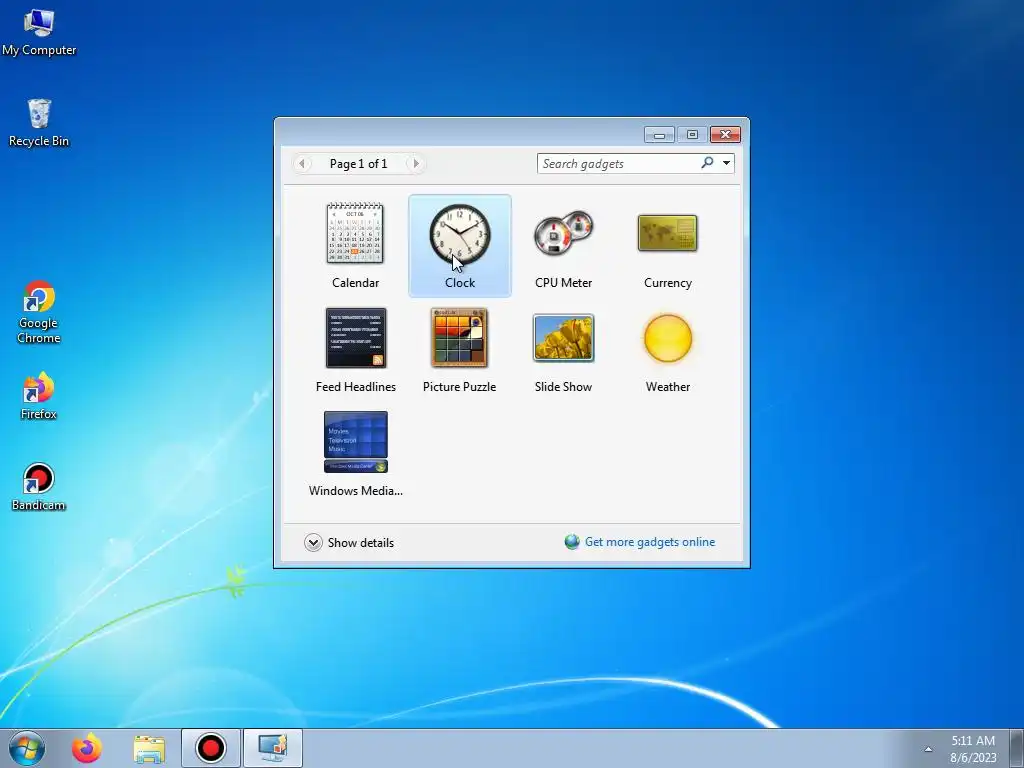
Task: Open Recycle Bin on desktop
Action: pos(39,123)
